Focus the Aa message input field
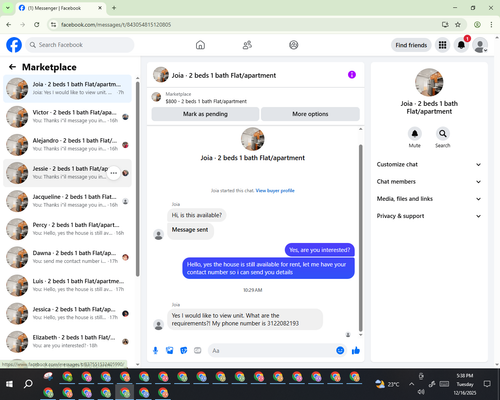Screen dimensions: 500x400 [272, 351]
